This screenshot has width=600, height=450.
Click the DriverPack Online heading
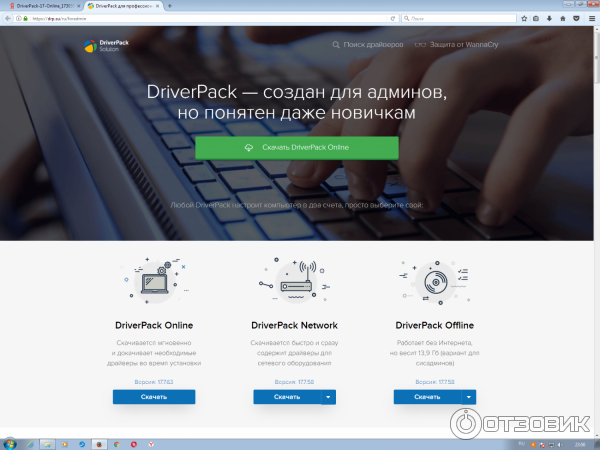pos(154,326)
